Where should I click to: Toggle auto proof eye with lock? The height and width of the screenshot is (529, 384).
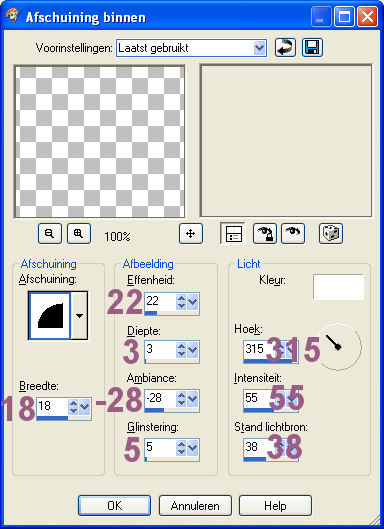(265, 233)
